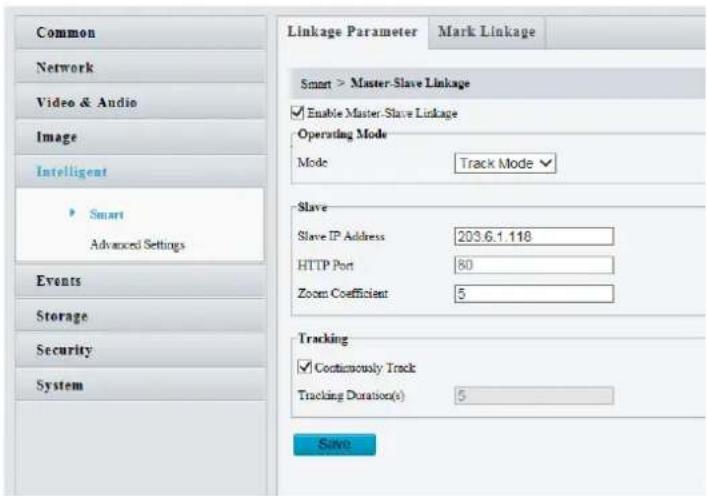This screenshot has height=496, width=707.
Task: Click the Tracking group label
Action: click(323, 339)
